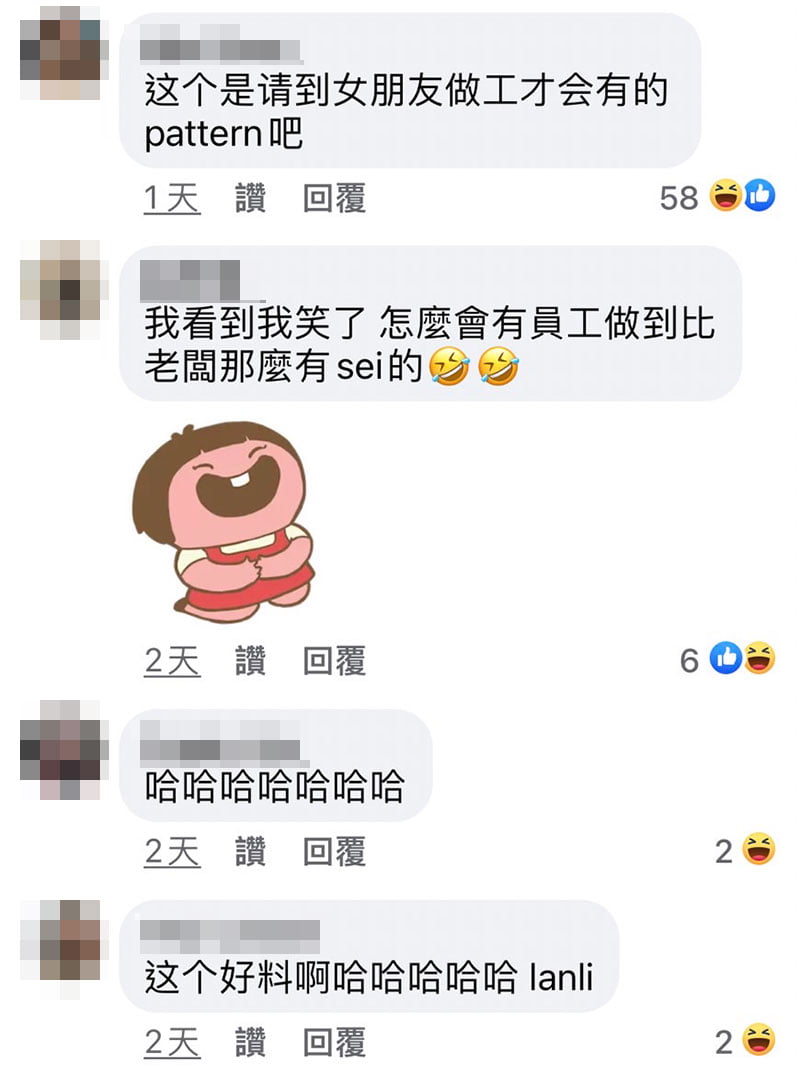Click the haha reaction icon on the 哈哈哈哈哈哈哈 comment
Screen dimensions: 800x1075
759,849
